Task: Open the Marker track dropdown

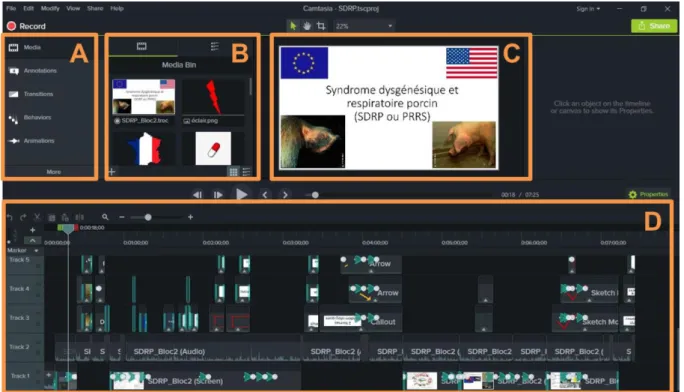Action: pos(36,250)
